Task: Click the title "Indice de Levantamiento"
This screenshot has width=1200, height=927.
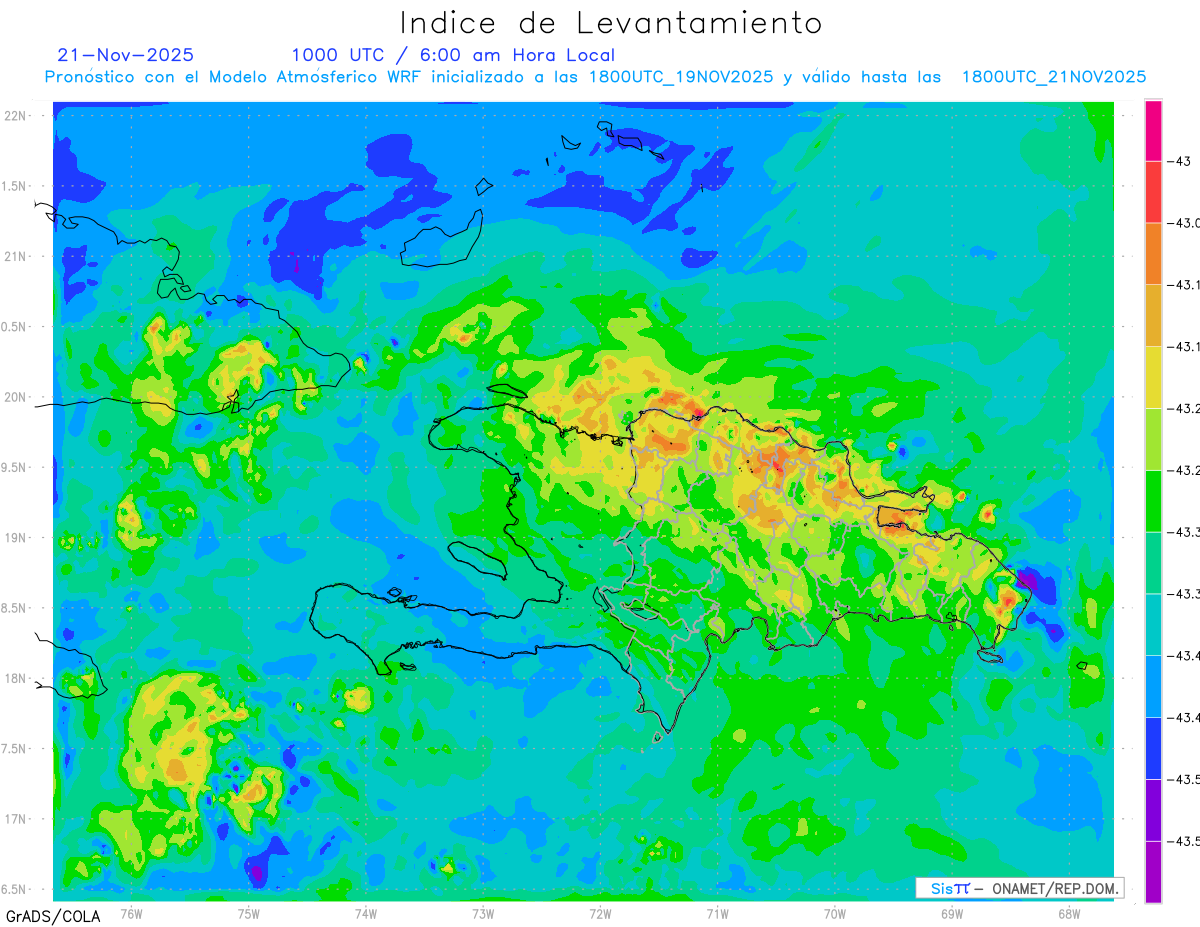Action: (611, 23)
